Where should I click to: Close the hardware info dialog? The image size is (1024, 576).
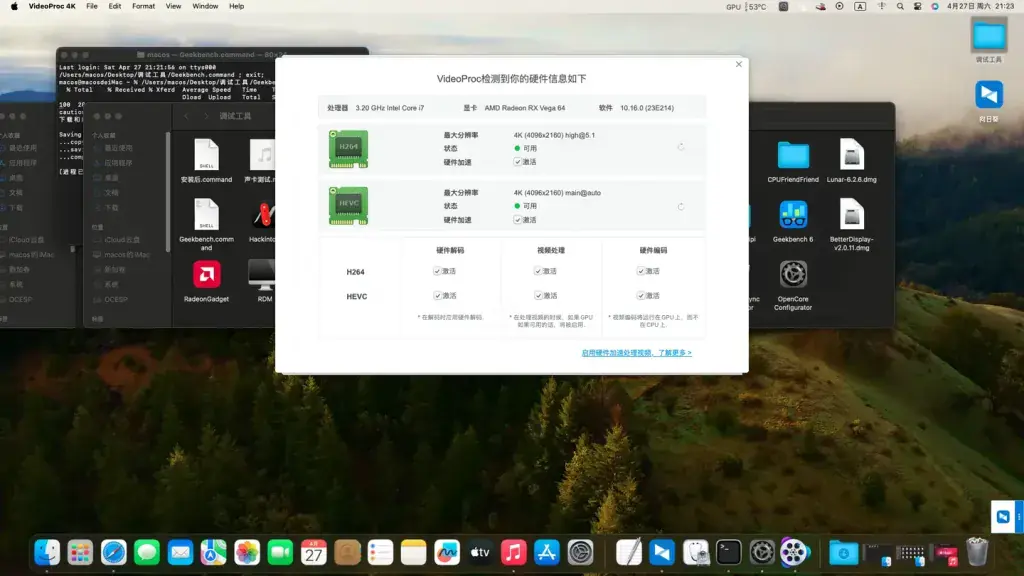click(739, 64)
